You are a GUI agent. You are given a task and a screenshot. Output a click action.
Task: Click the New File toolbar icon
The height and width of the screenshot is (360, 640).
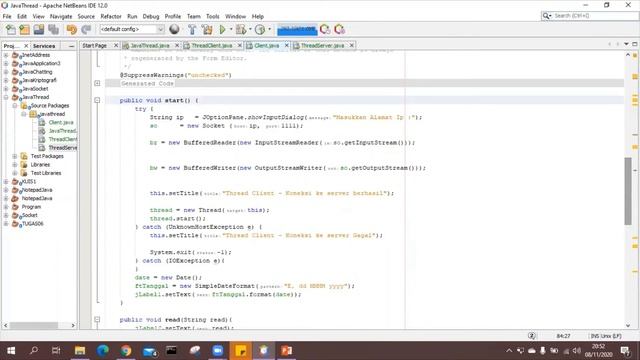click(11, 29)
